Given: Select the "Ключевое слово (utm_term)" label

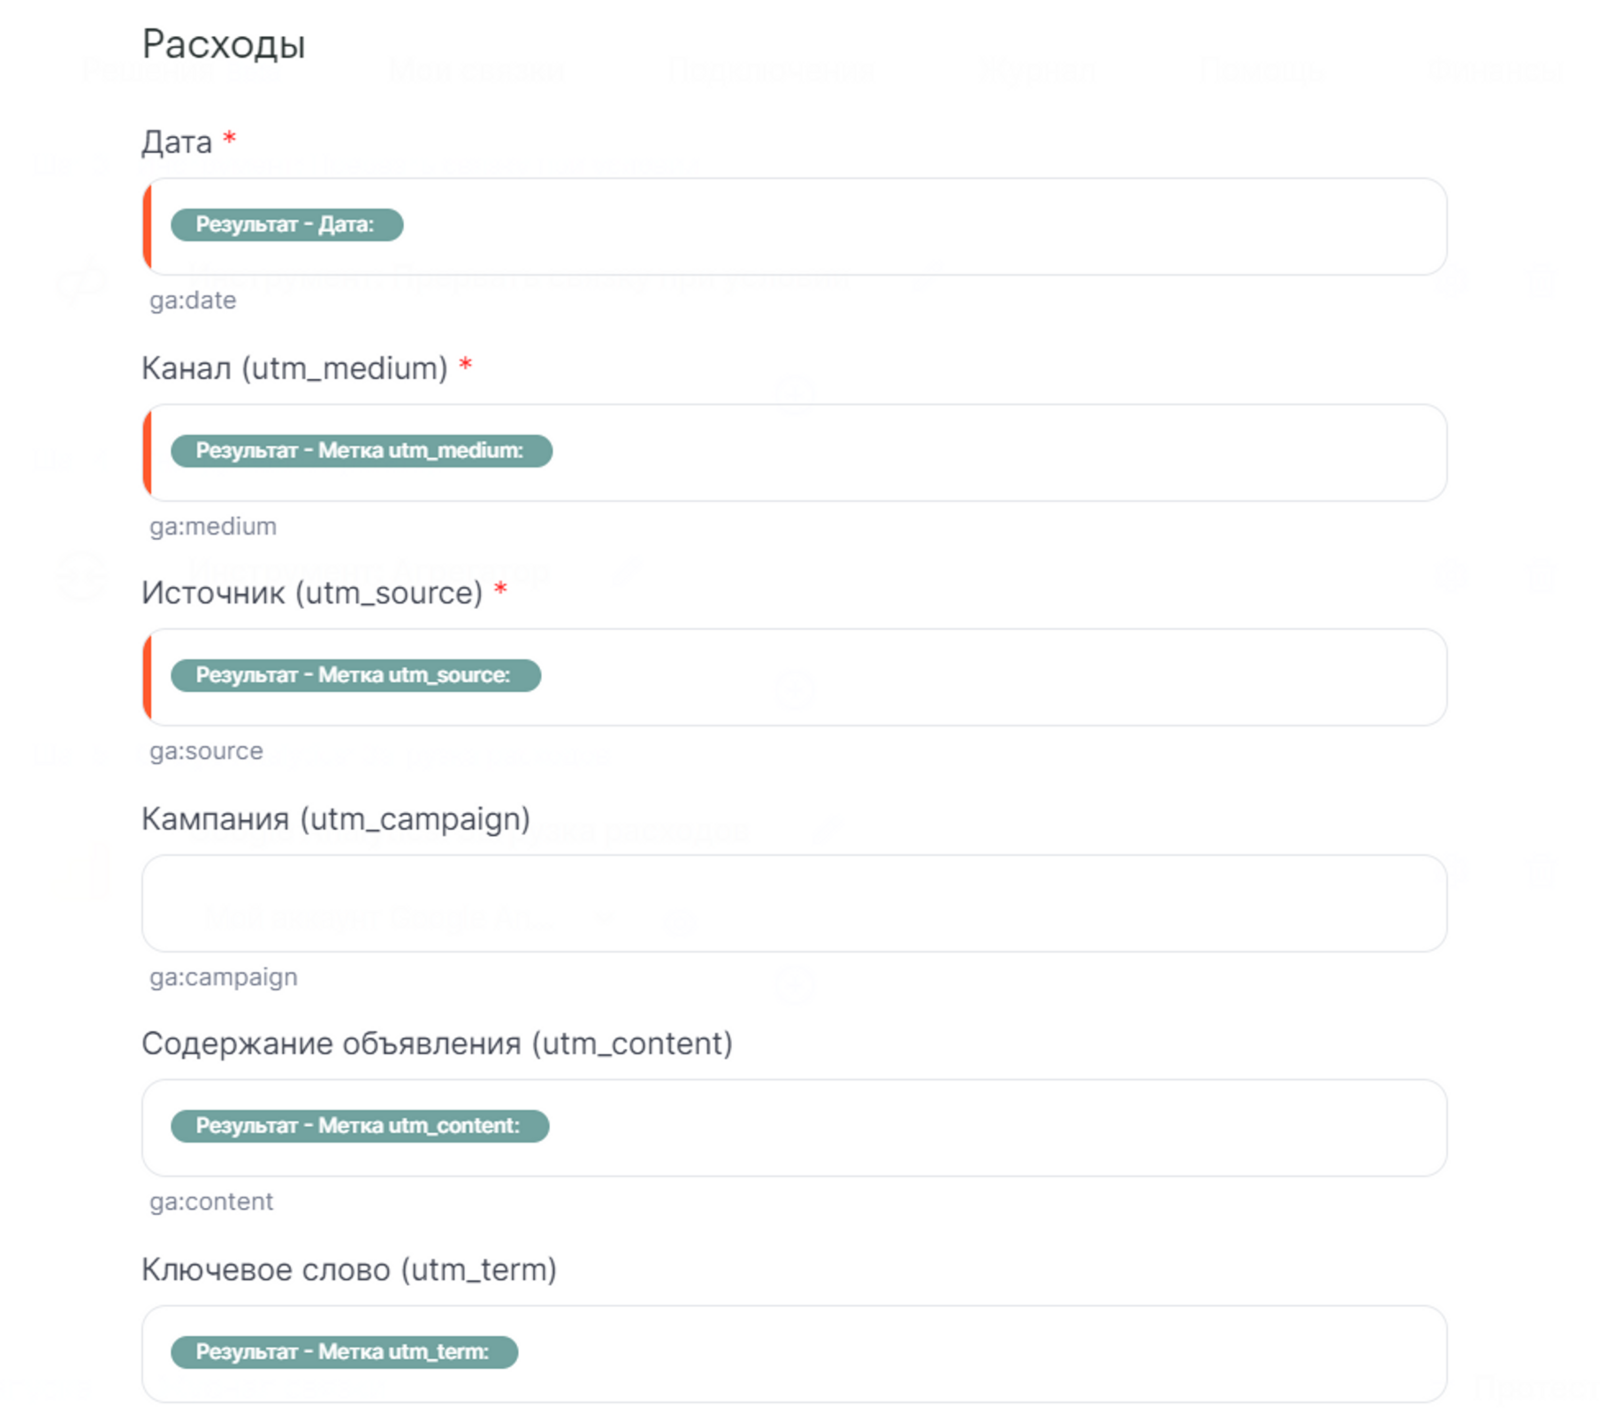Looking at the screenshot, I should [x=349, y=1270].
